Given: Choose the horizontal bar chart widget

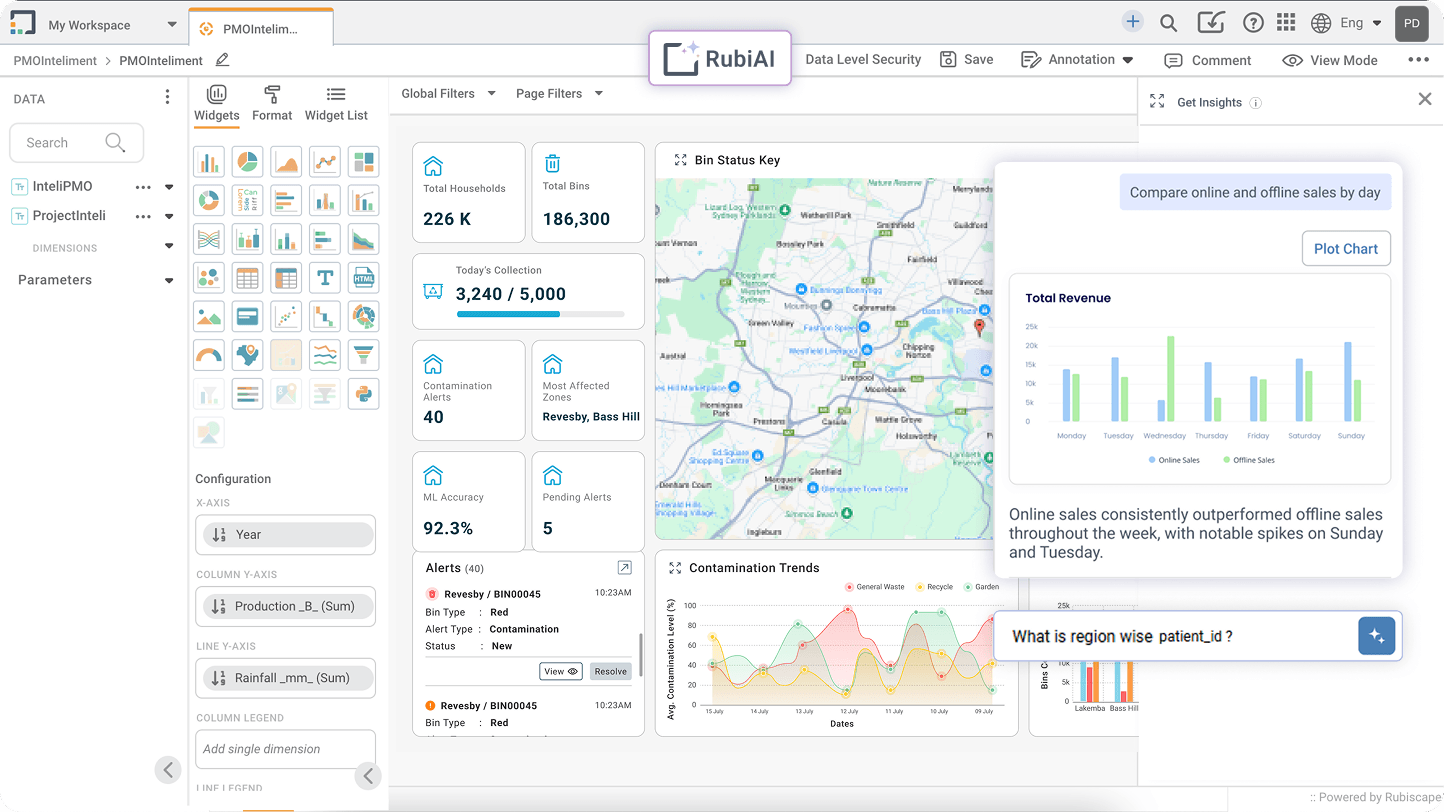Looking at the screenshot, I should (286, 200).
